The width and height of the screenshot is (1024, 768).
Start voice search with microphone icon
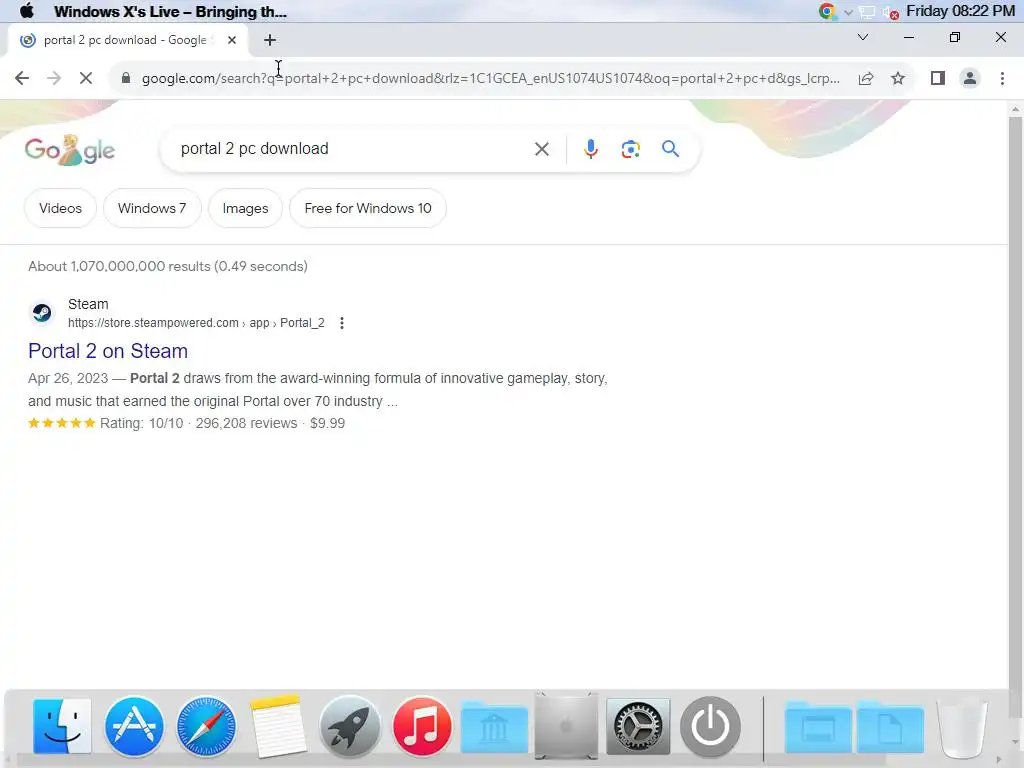pyautogui.click(x=590, y=149)
